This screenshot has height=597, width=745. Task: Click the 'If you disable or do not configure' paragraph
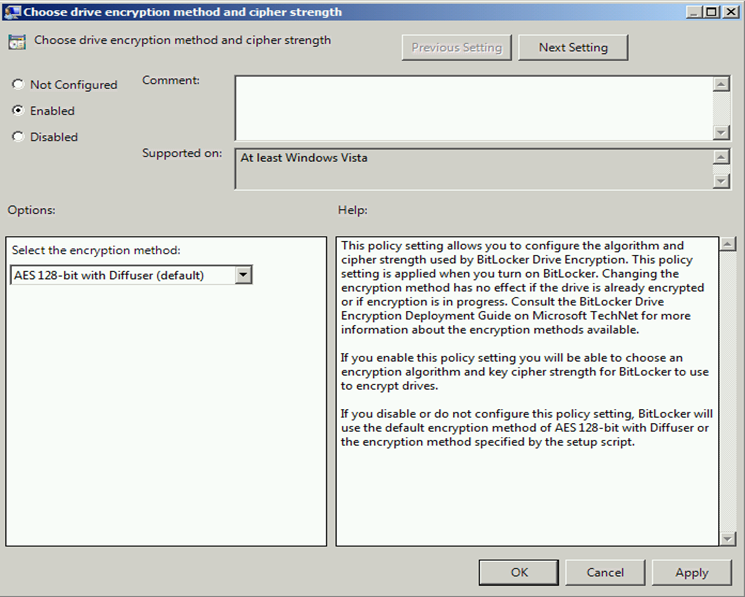[526, 427]
